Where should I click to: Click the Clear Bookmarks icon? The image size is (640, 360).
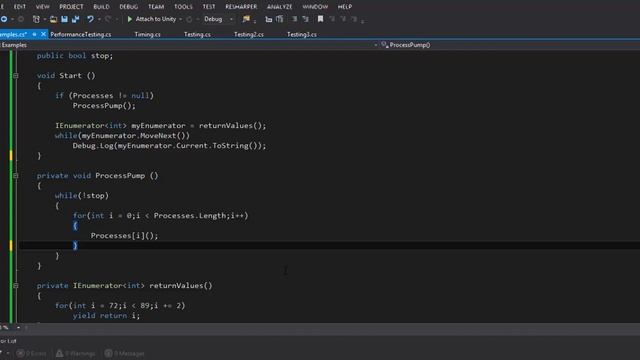(354, 19)
